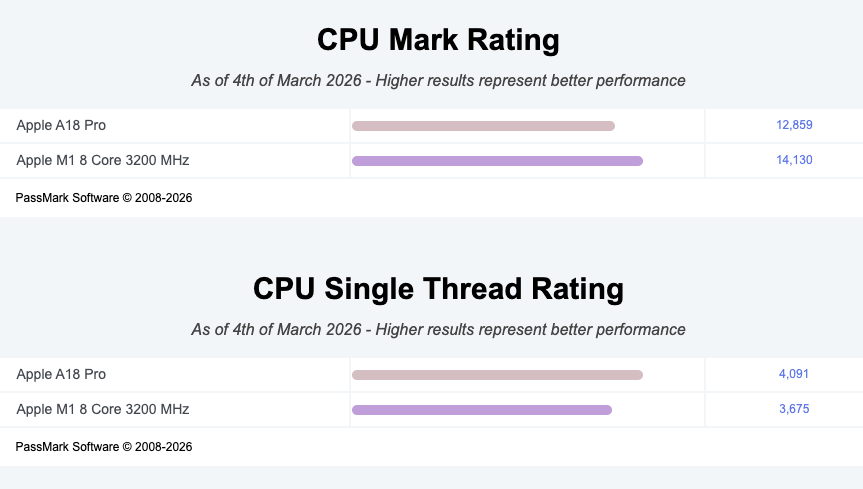Click the CPU Mark Rating heading
The width and height of the screenshot is (863, 489).
point(438,40)
